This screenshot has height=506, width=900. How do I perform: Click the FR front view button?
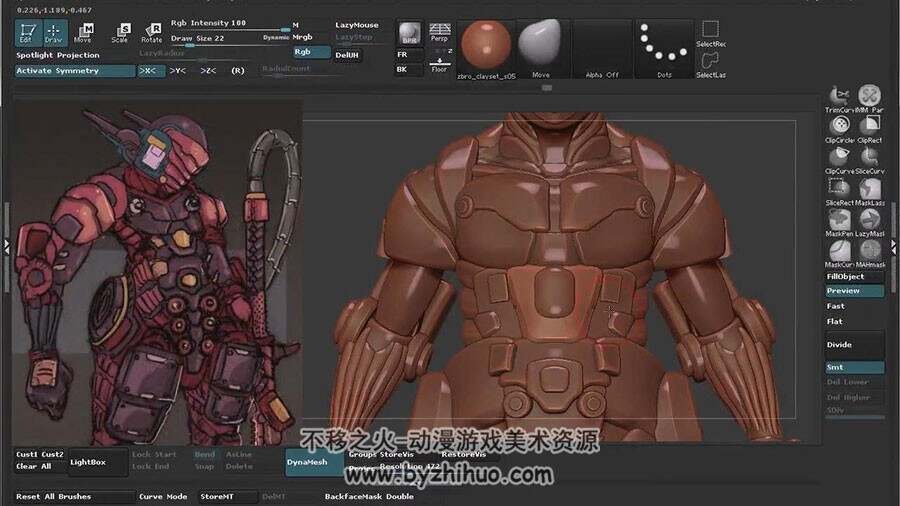409,55
